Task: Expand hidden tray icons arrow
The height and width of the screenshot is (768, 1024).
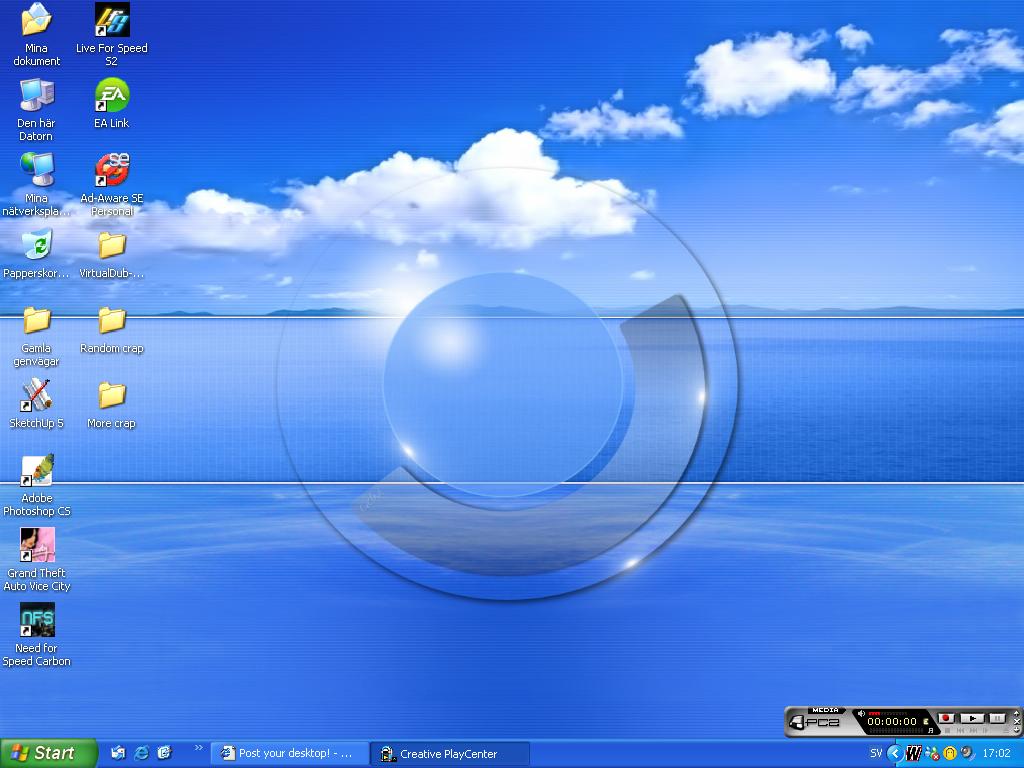Action: [x=895, y=754]
